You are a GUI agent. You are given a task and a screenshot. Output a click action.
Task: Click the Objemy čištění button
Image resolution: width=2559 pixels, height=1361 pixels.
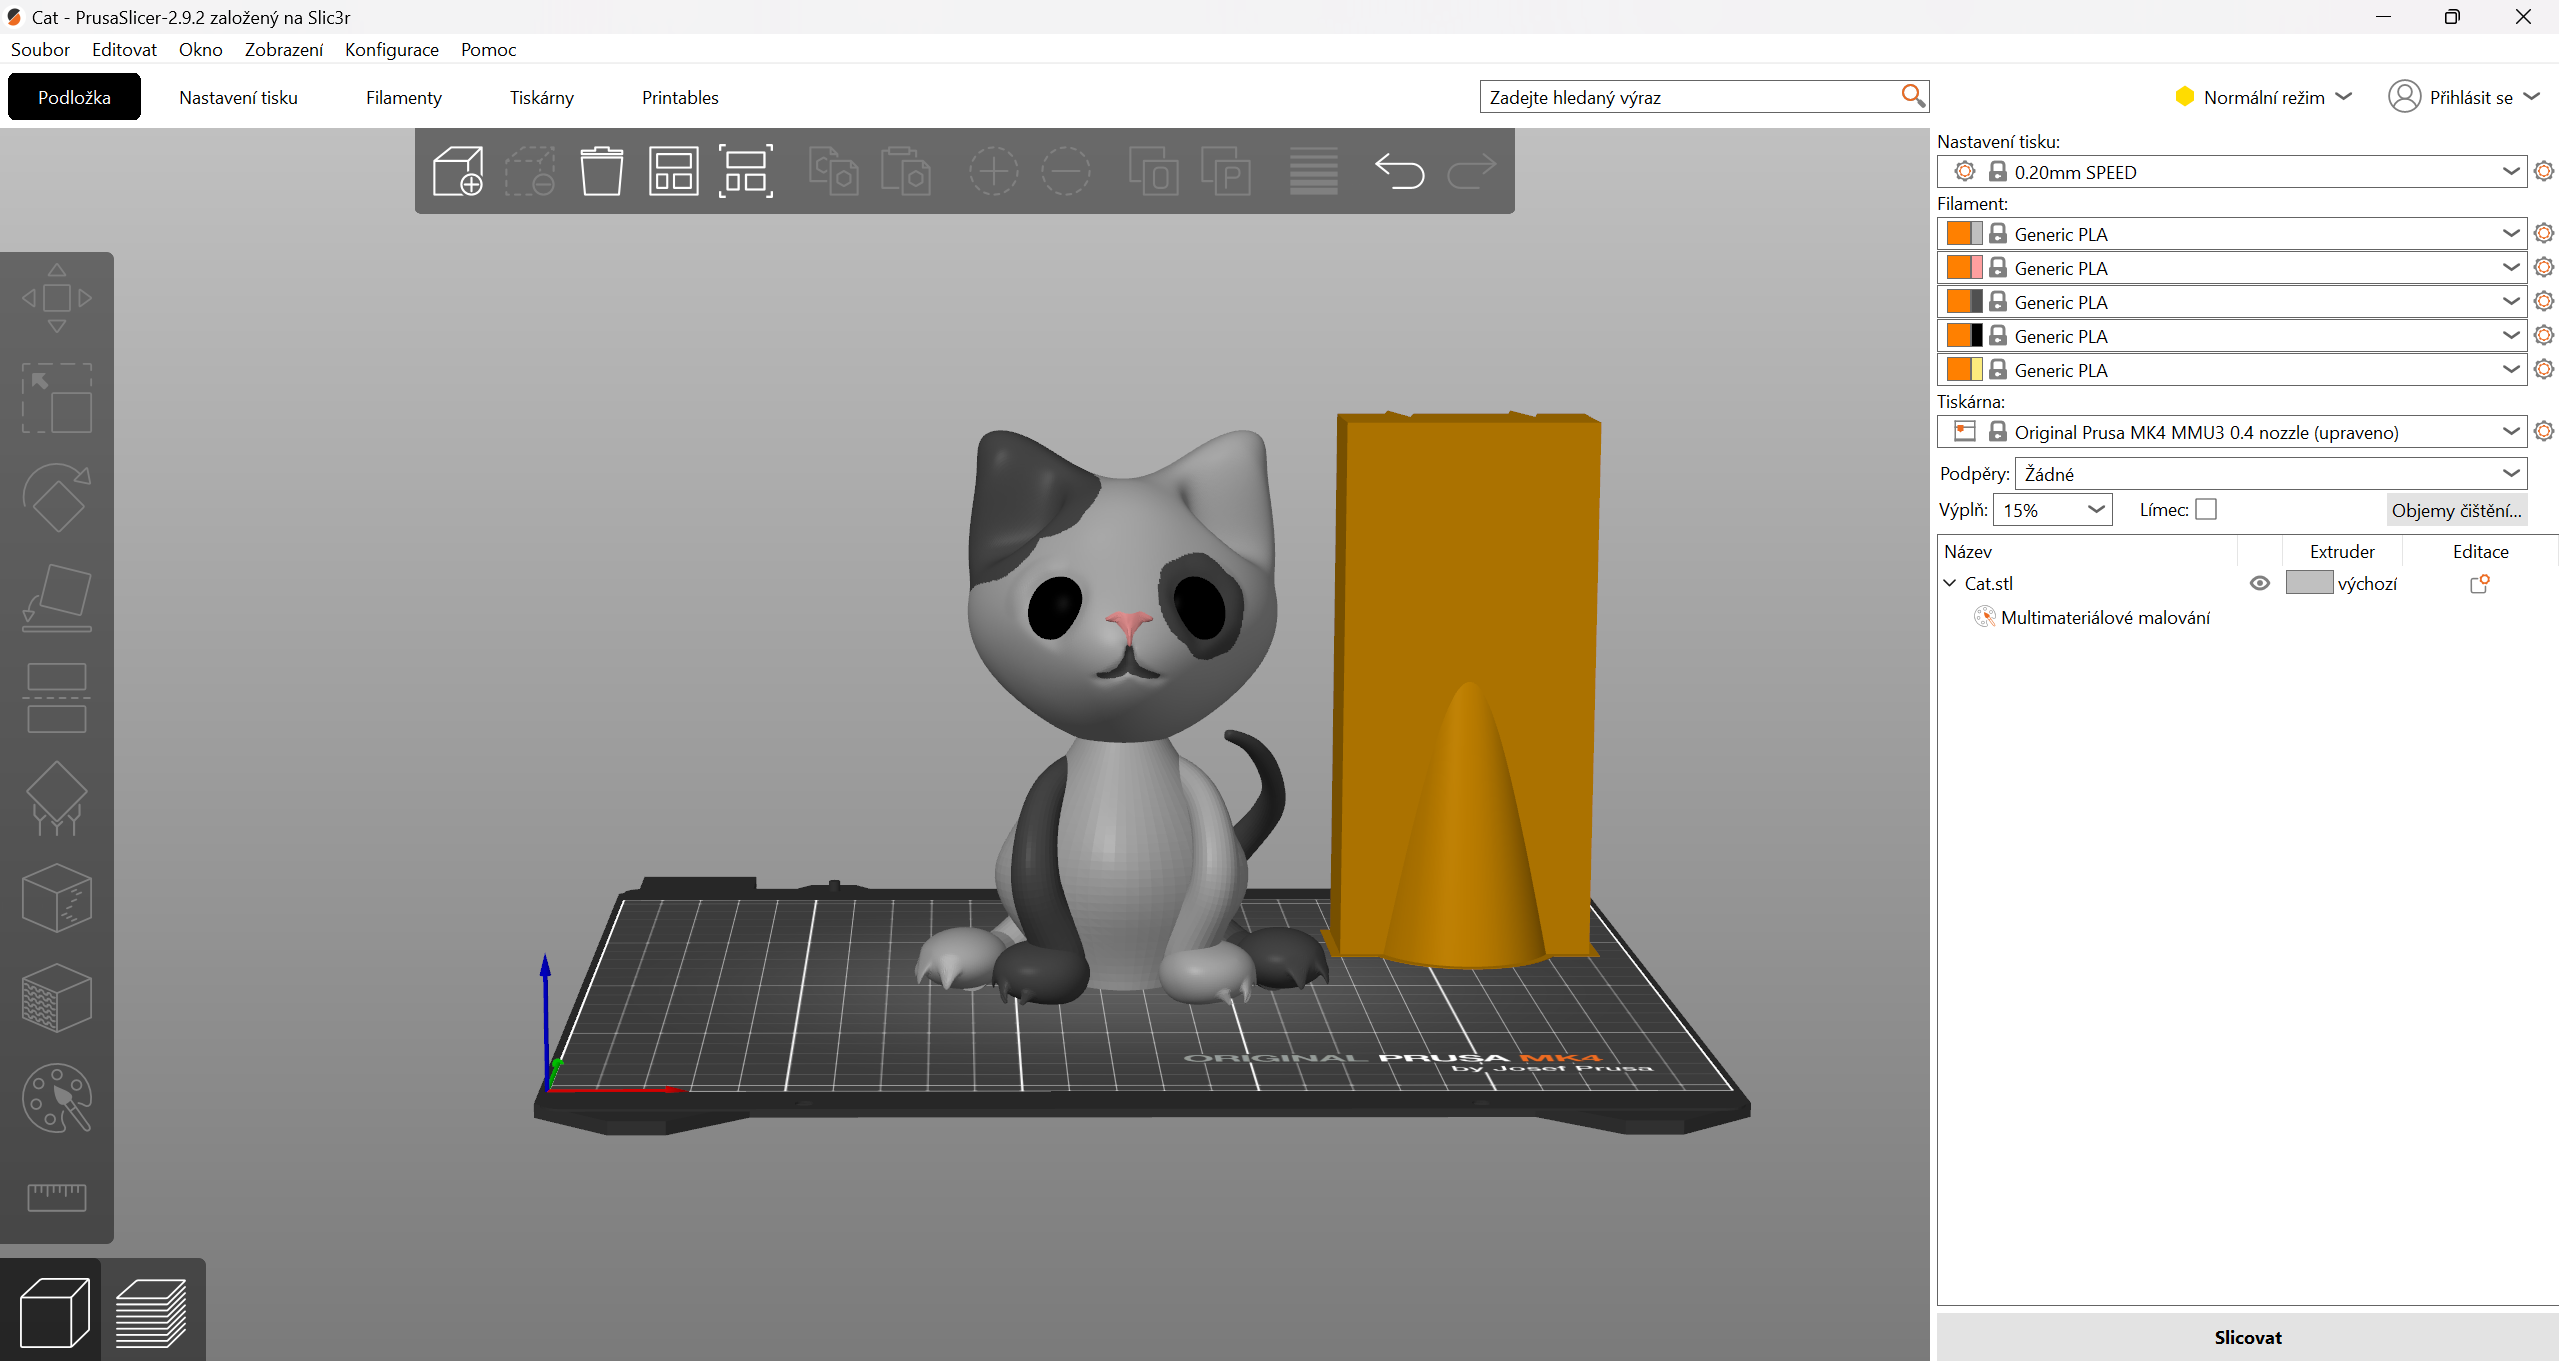(2456, 510)
